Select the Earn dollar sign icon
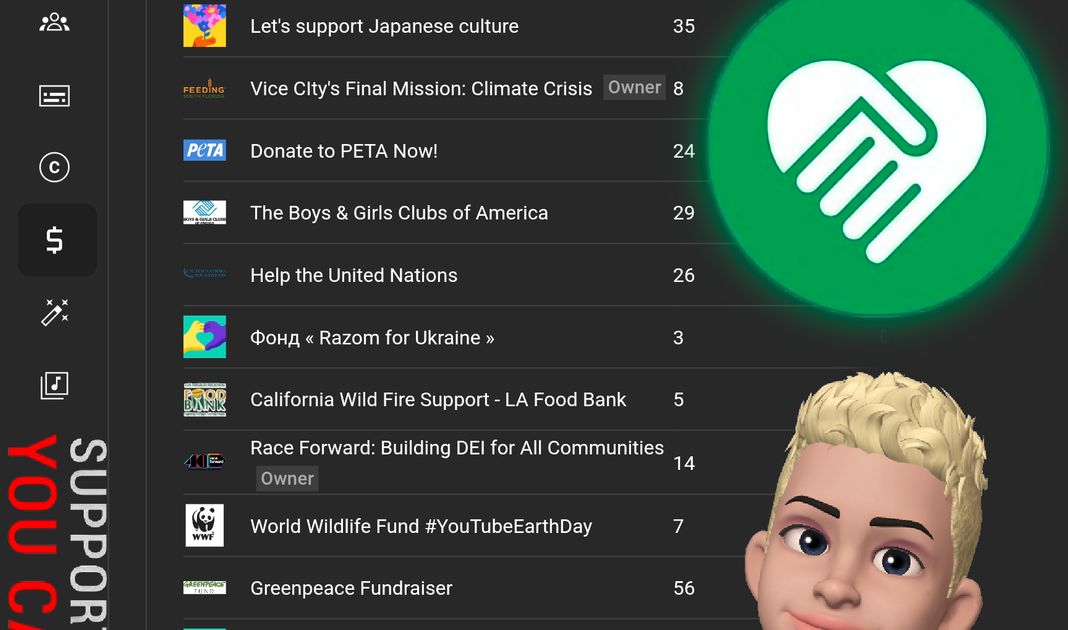 tap(56, 240)
